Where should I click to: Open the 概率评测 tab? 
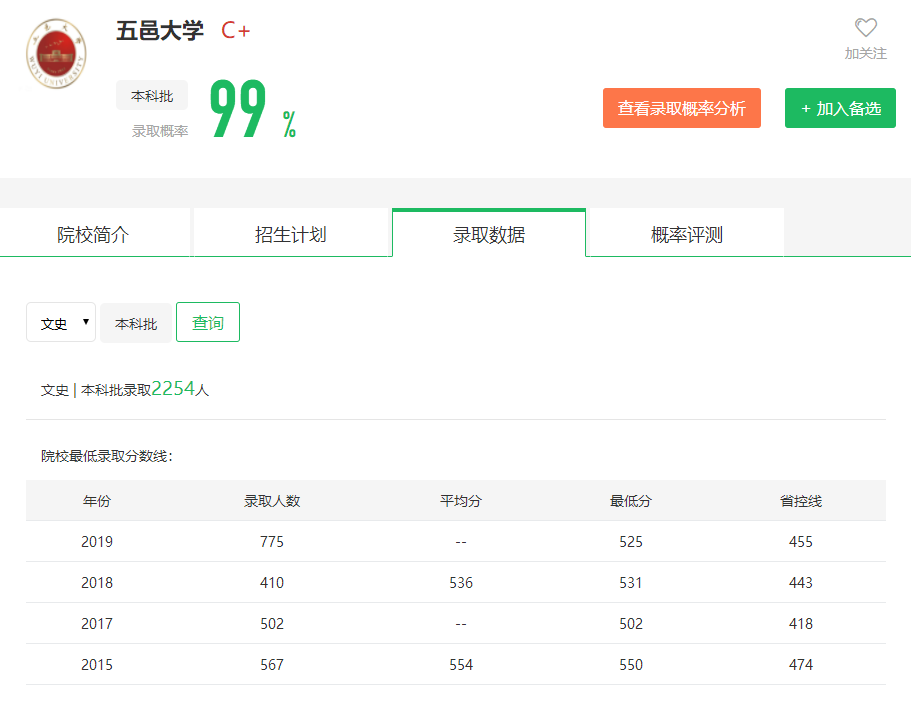(687, 233)
